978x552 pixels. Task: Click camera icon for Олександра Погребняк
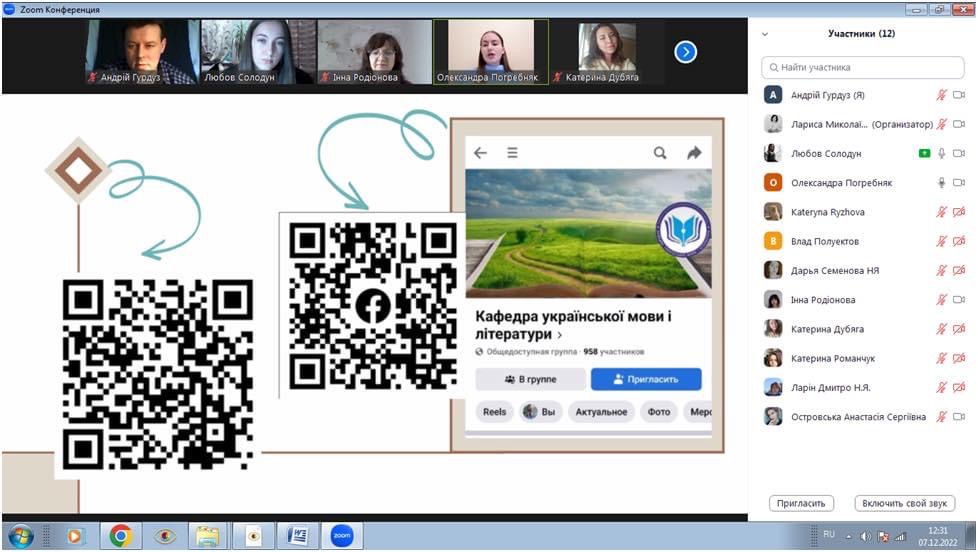959,183
